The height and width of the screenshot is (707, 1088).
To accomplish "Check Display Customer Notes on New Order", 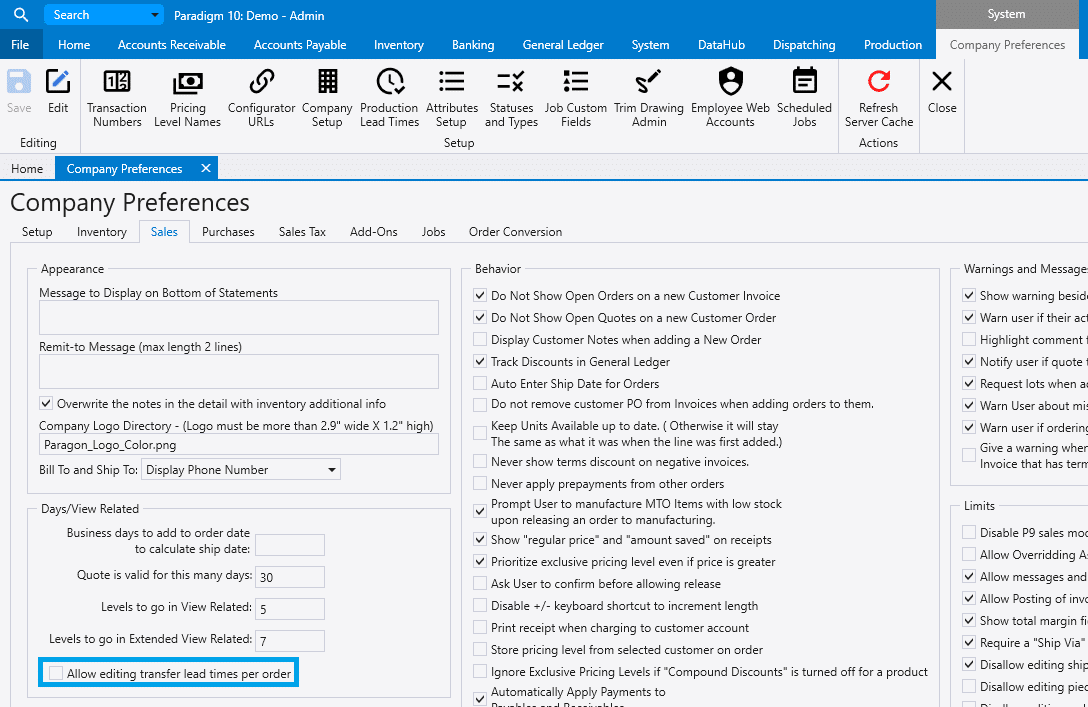I will click(x=479, y=339).
